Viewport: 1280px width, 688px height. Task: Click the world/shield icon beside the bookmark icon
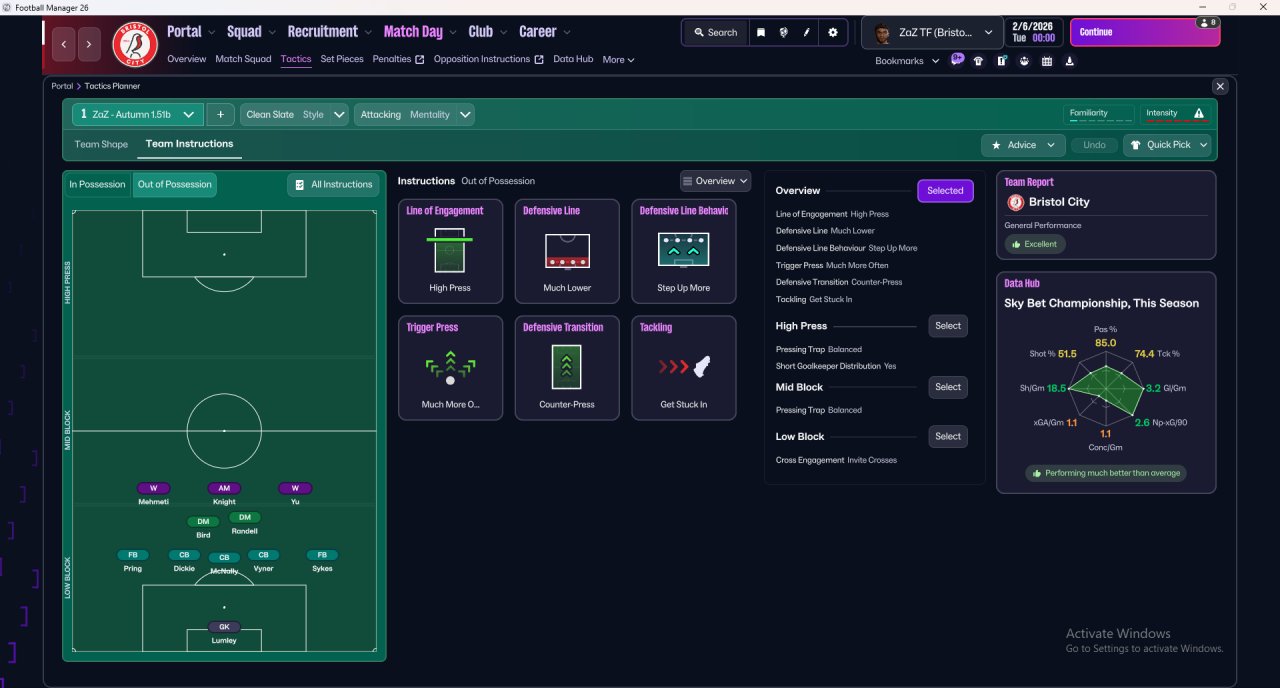(784, 32)
